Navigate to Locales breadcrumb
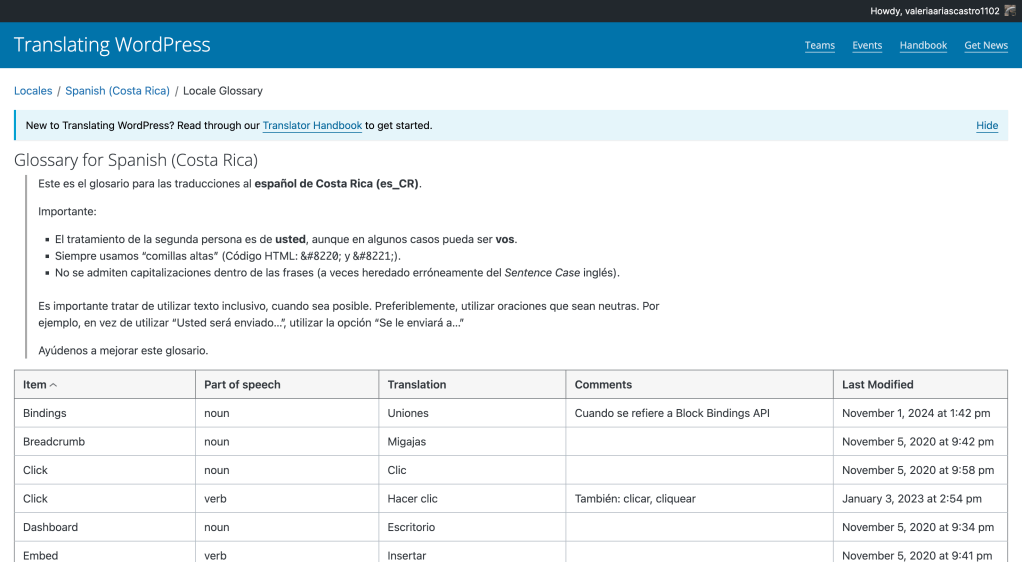 coord(33,91)
